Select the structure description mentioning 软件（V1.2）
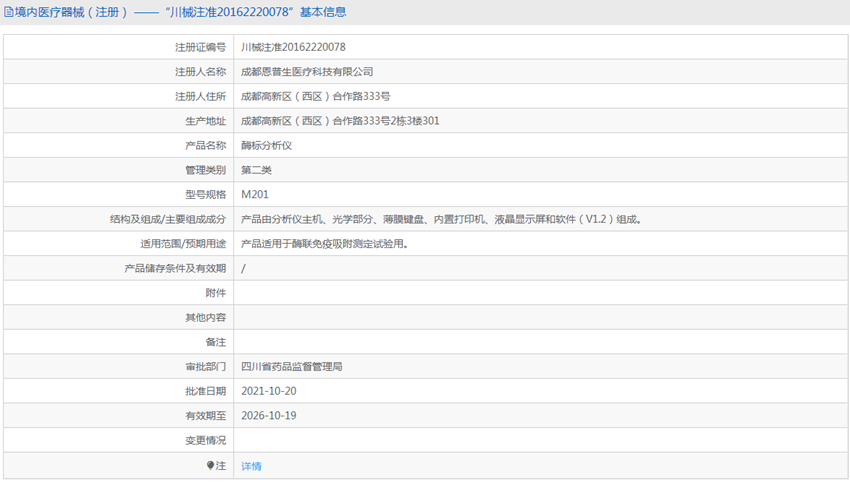The width and height of the screenshot is (850, 482). [441, 219]
